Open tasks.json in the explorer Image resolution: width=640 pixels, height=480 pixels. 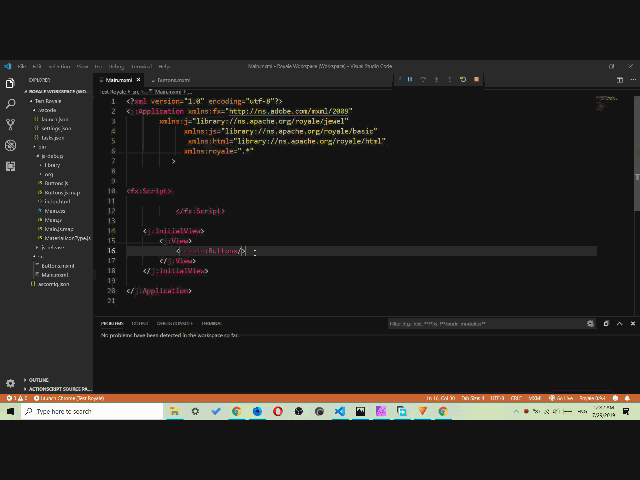click(x=52, y=138)
